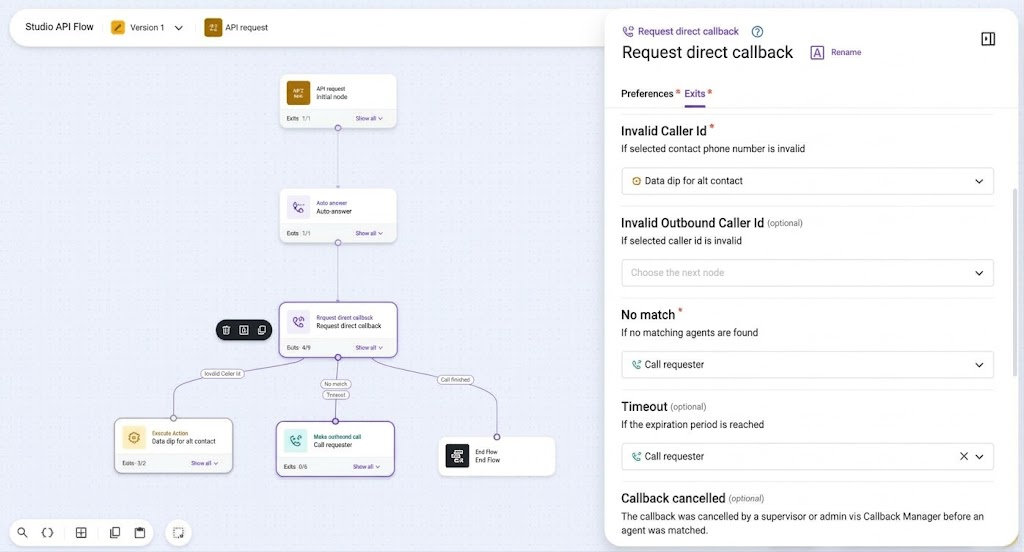Open the Invalid Outbound Caller Id dropdown
The height and width of the screenshot is (552, 1024).
click(x=807, y=272)
